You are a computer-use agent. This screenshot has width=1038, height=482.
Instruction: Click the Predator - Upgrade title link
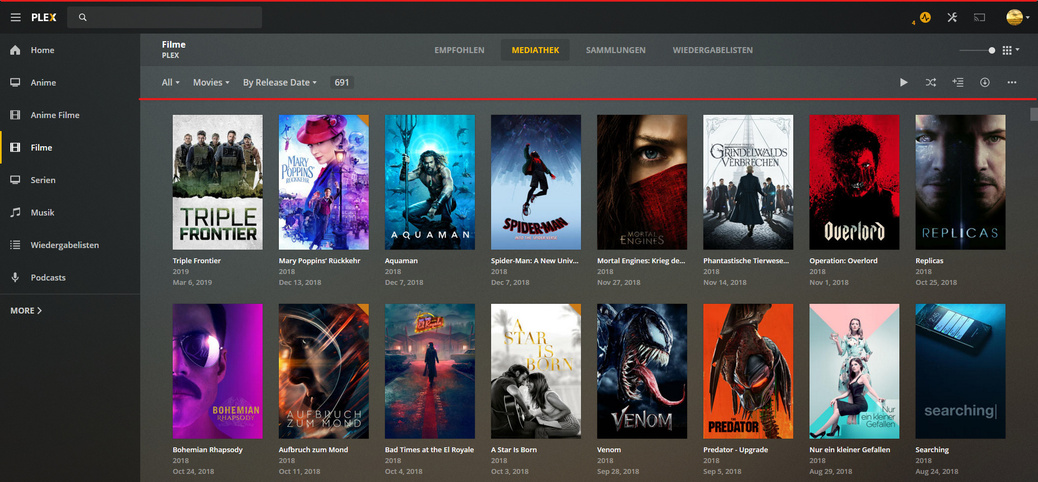coord(734,450)
